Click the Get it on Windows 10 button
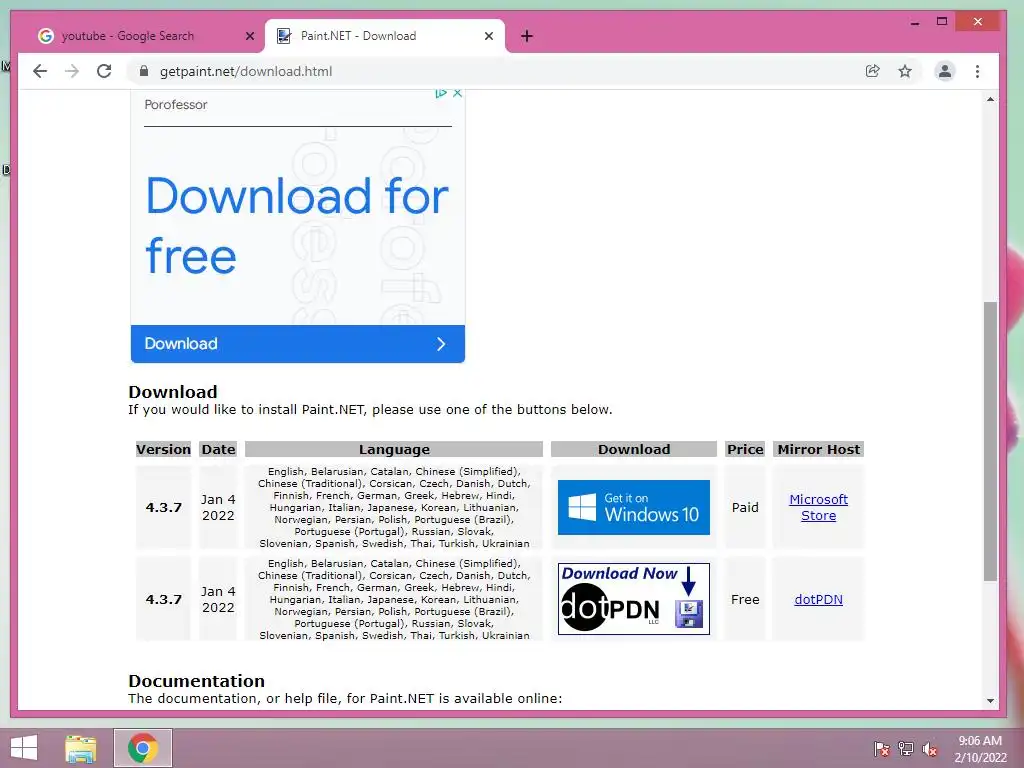This screenshot has height=768, width=1024. click(633, 507)
